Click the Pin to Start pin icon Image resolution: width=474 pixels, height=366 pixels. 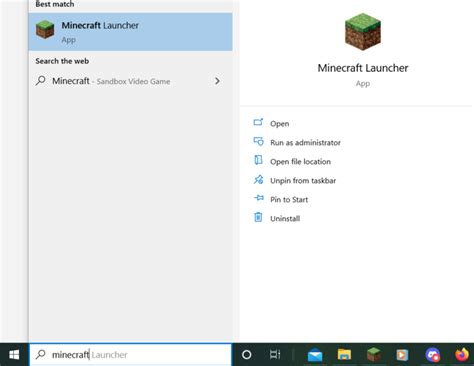point(259,198)
